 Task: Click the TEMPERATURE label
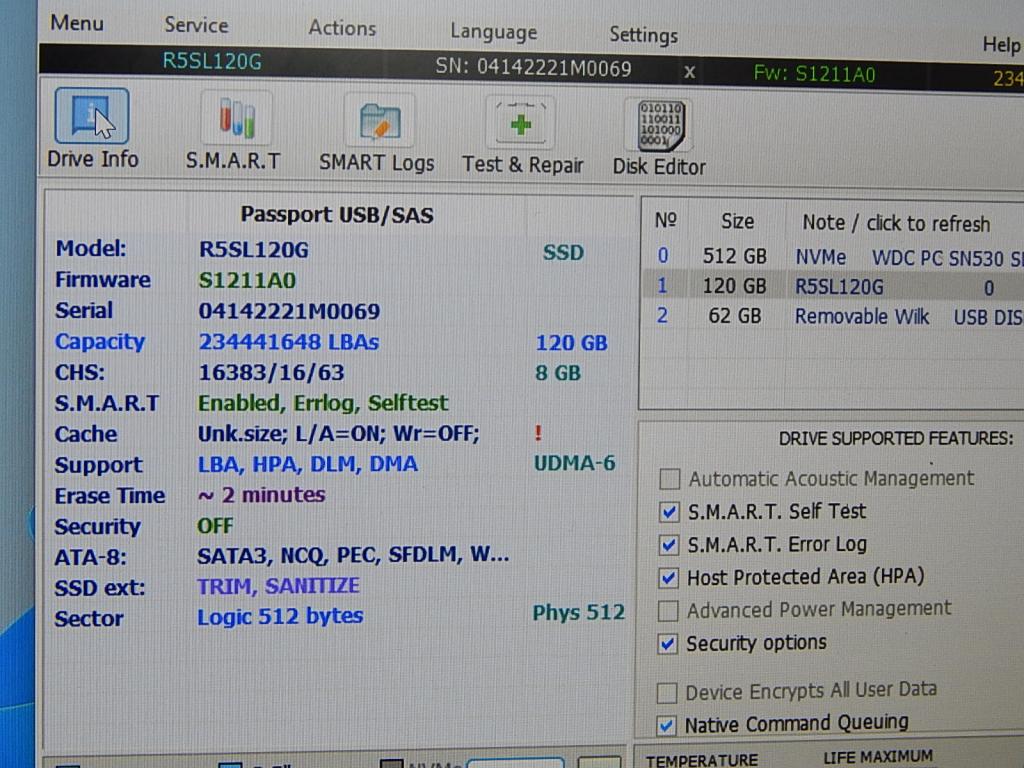click(702, 760)
